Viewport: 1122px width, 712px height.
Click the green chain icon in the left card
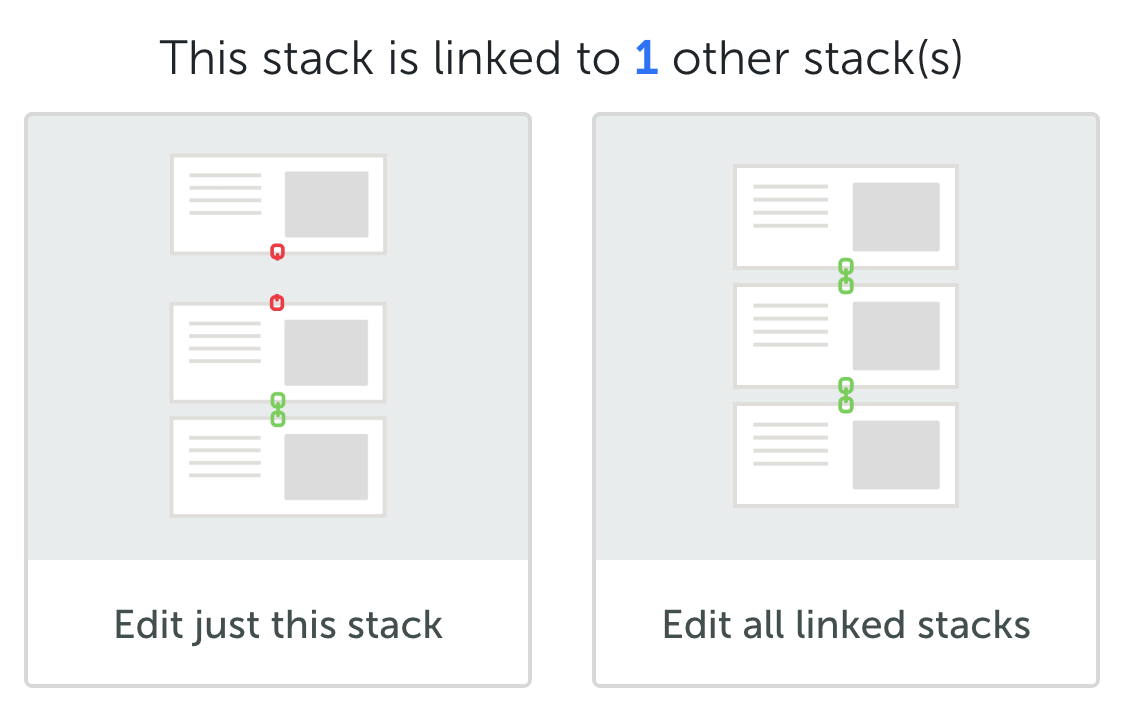click(278, 409)
